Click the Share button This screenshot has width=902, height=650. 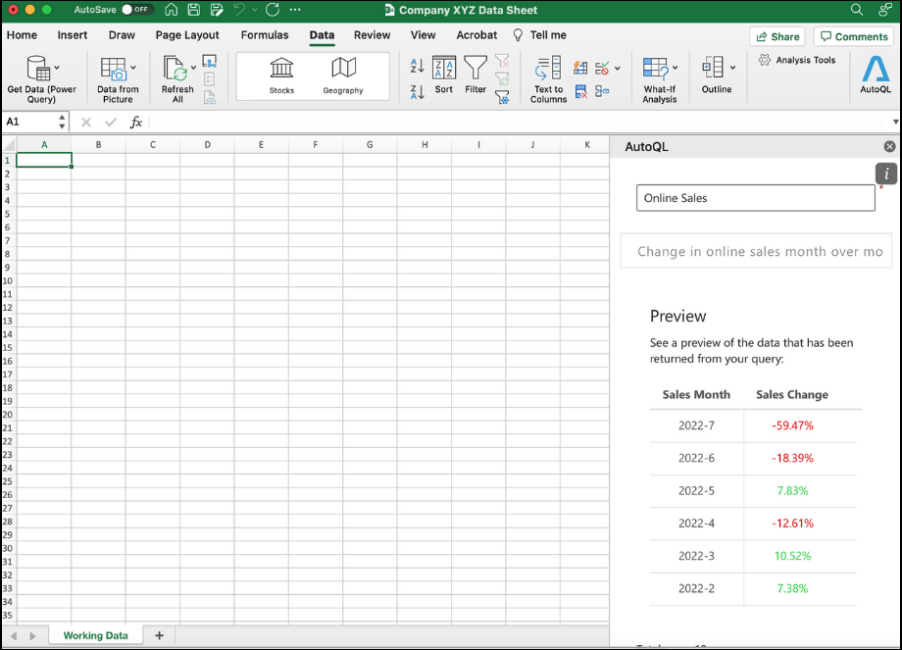777,36
